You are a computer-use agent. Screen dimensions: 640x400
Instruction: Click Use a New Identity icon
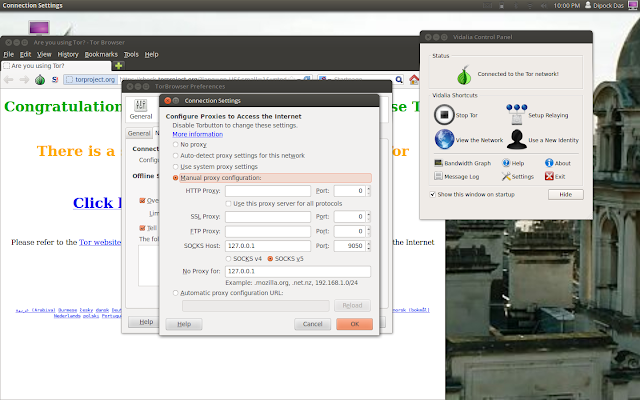coord(516,140)
